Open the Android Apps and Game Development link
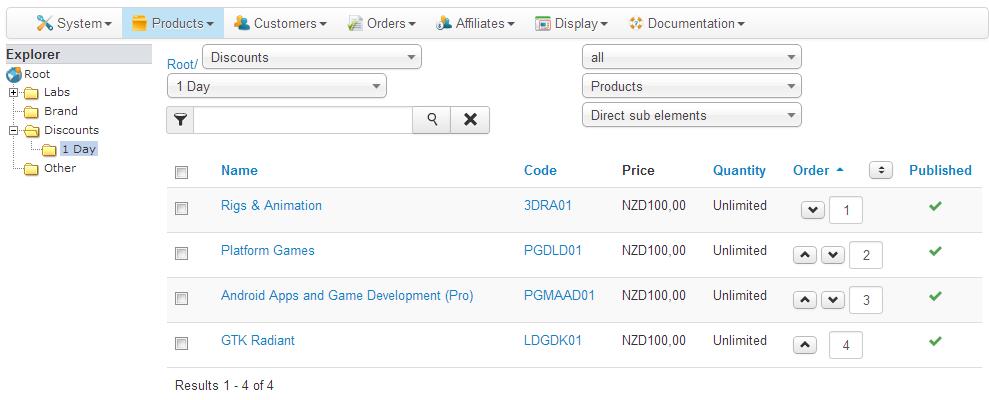The image size is (989, 400). (347, 296)
